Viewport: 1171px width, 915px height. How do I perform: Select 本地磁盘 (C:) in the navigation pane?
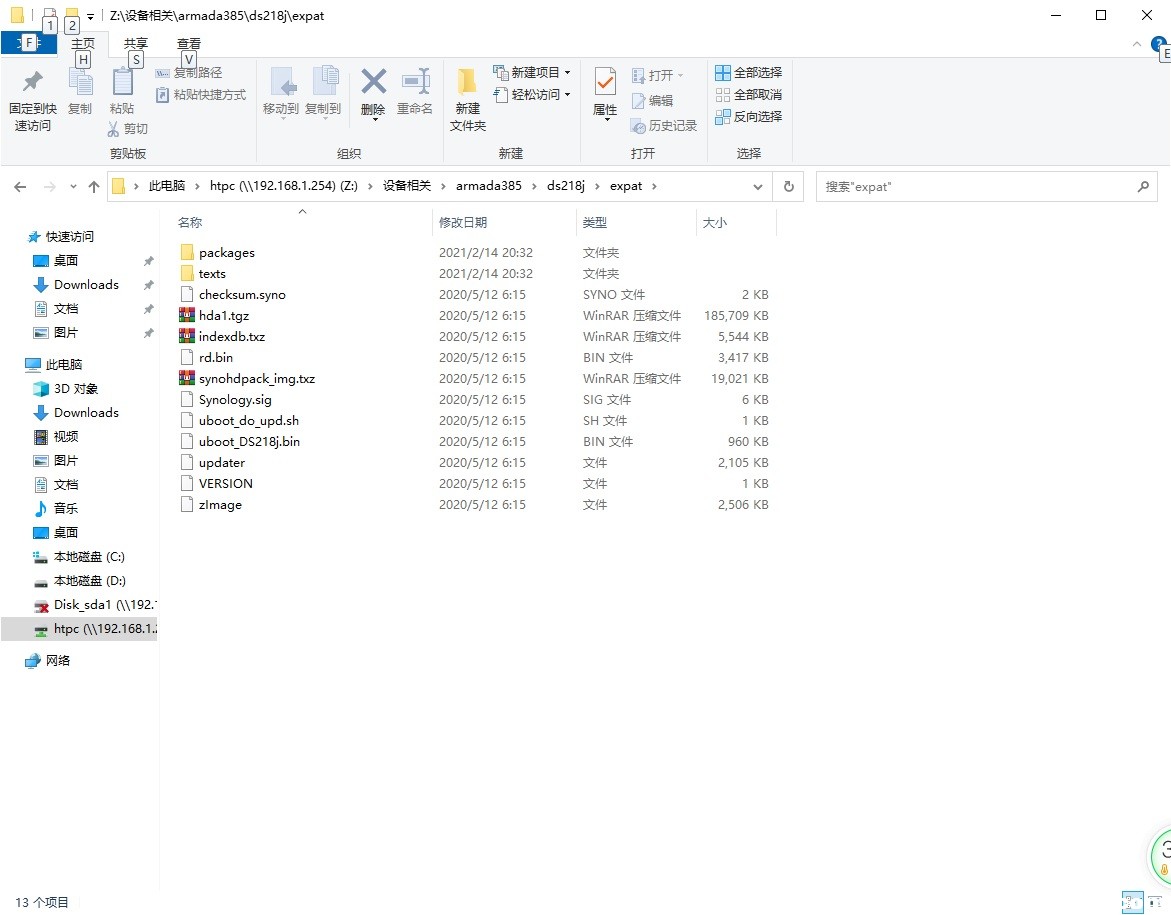click(89, 556)
